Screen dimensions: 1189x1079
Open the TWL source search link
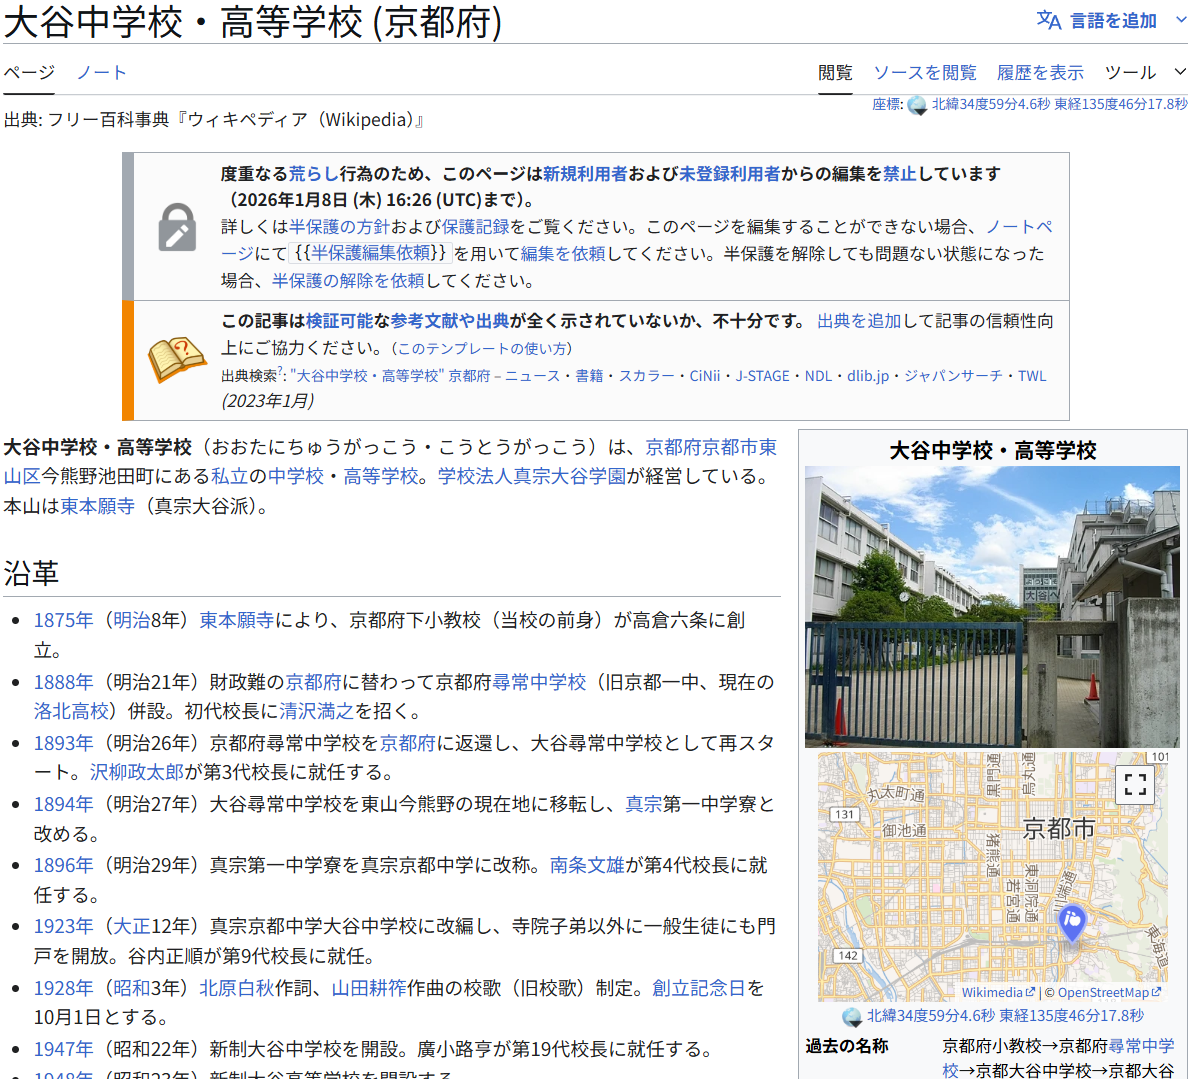1031,376
